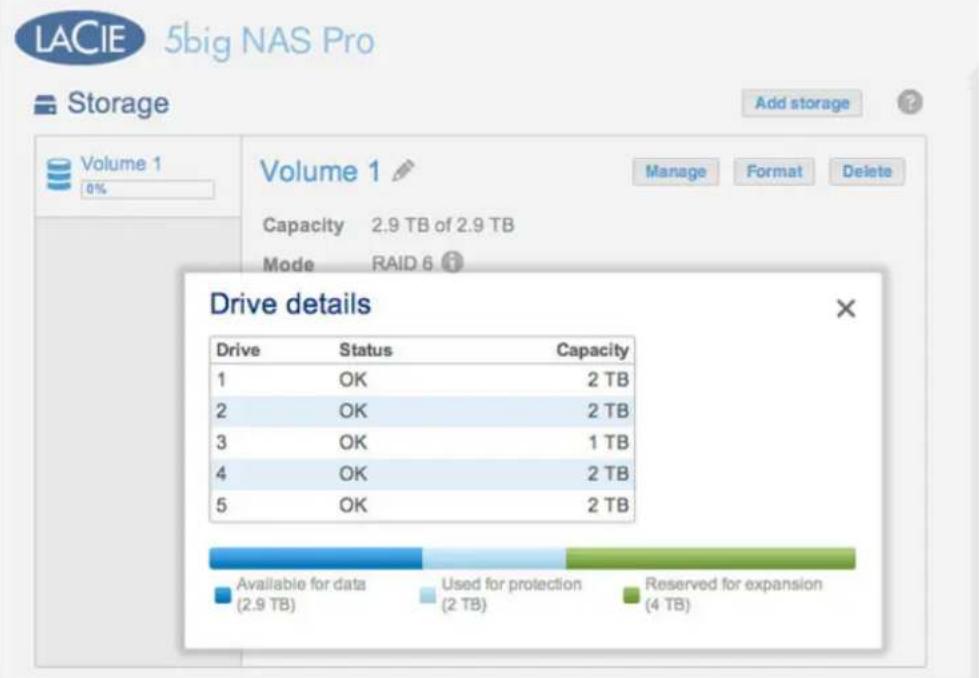
Task: Click the Mode field label
Action: coord(288,264)
